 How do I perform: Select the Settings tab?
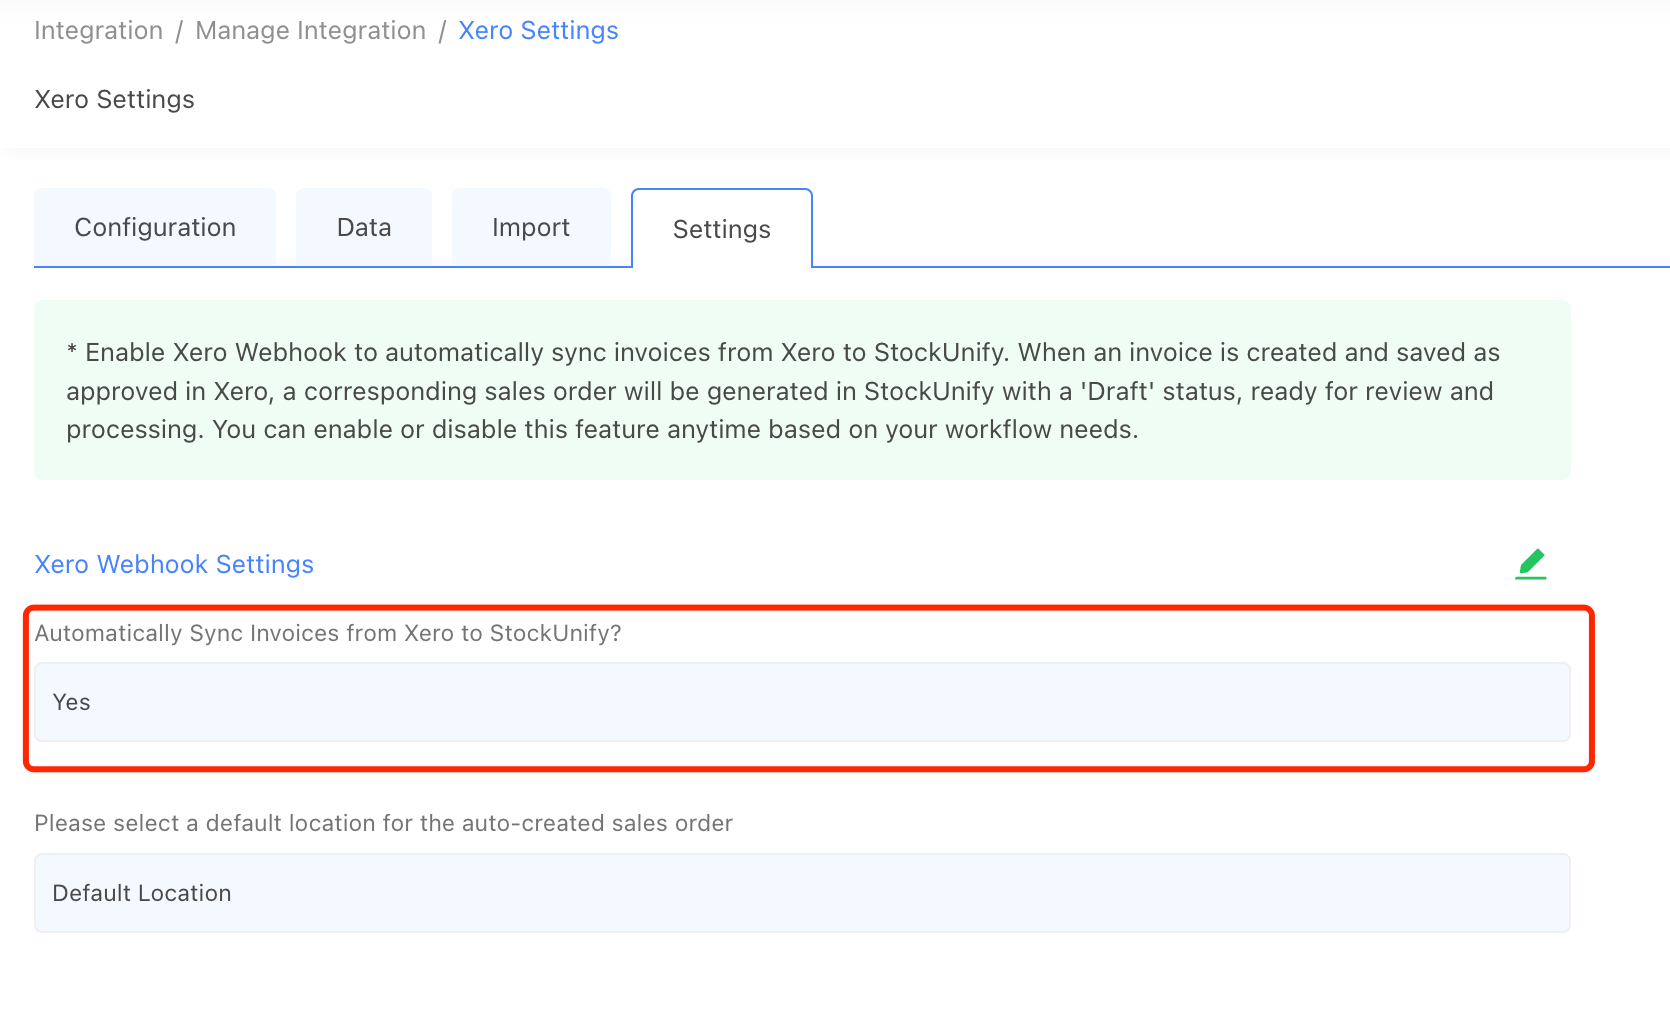pos(721,228)
